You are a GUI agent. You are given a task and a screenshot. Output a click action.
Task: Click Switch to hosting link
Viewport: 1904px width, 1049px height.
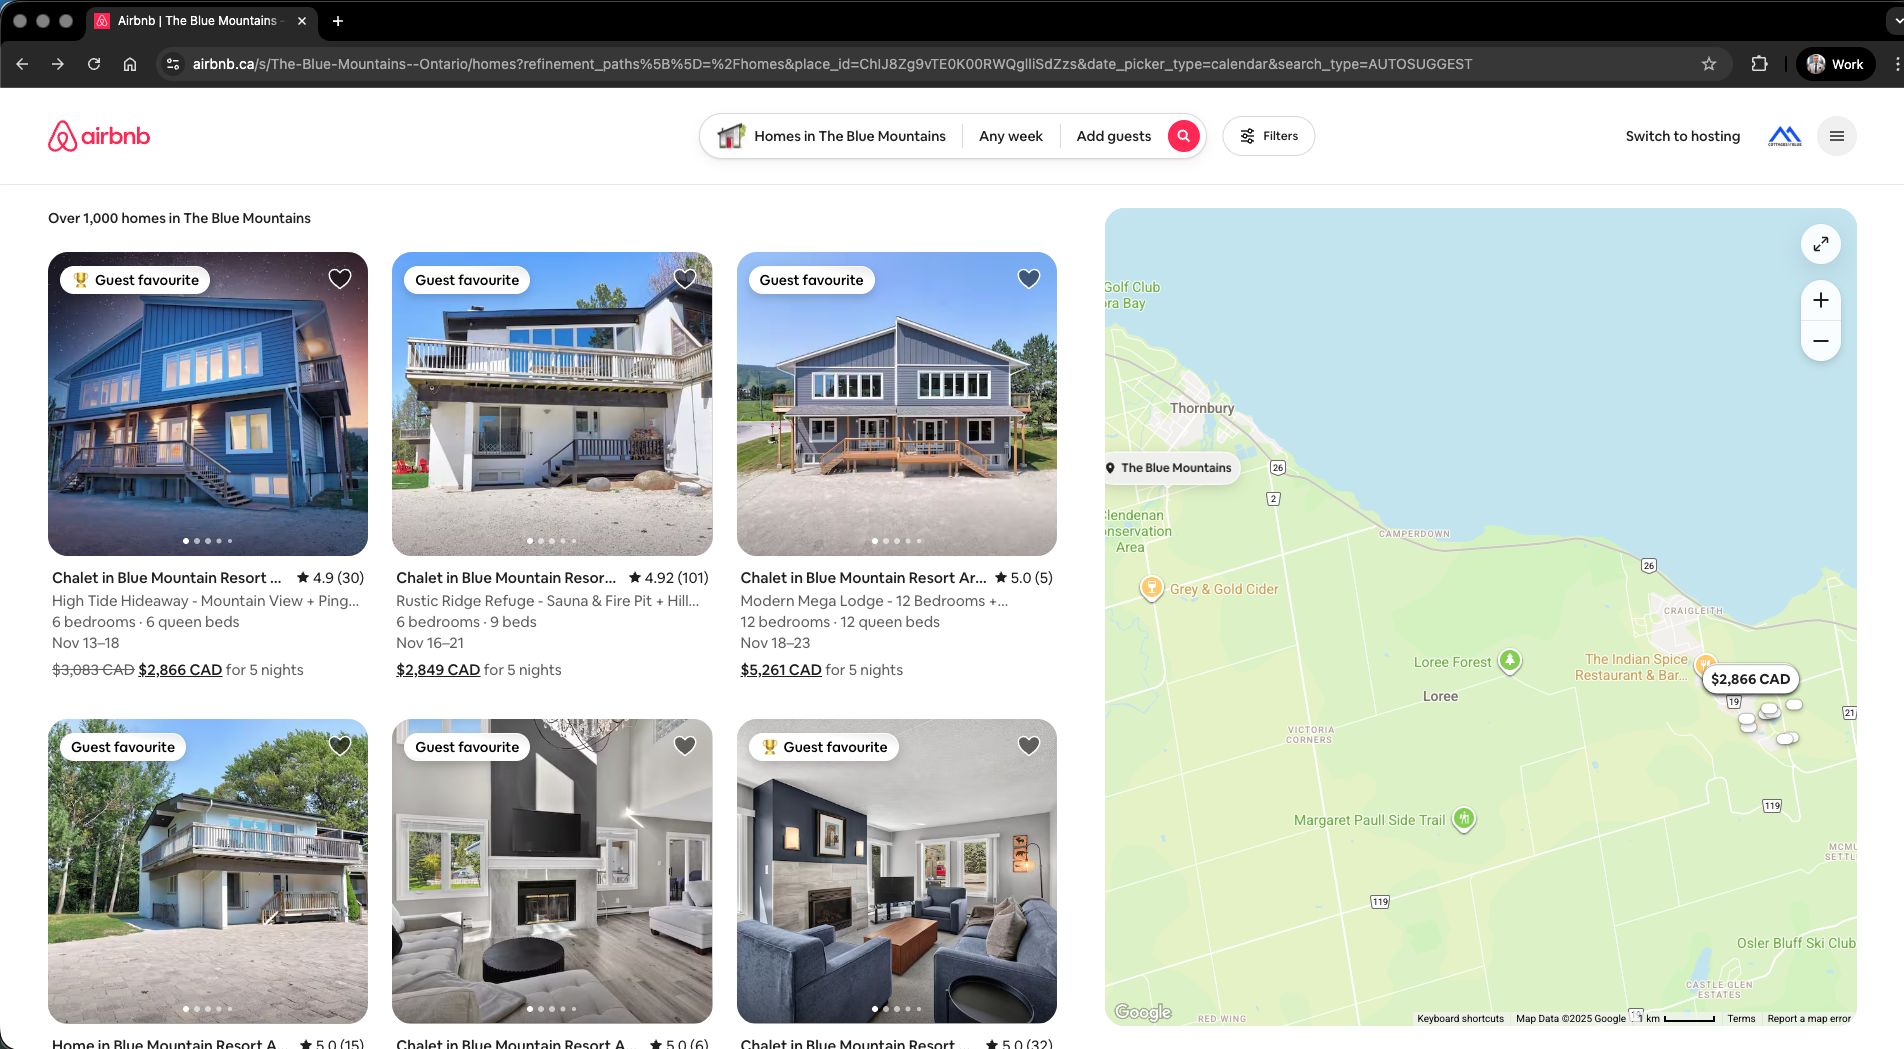click(x=1682, y=136)
